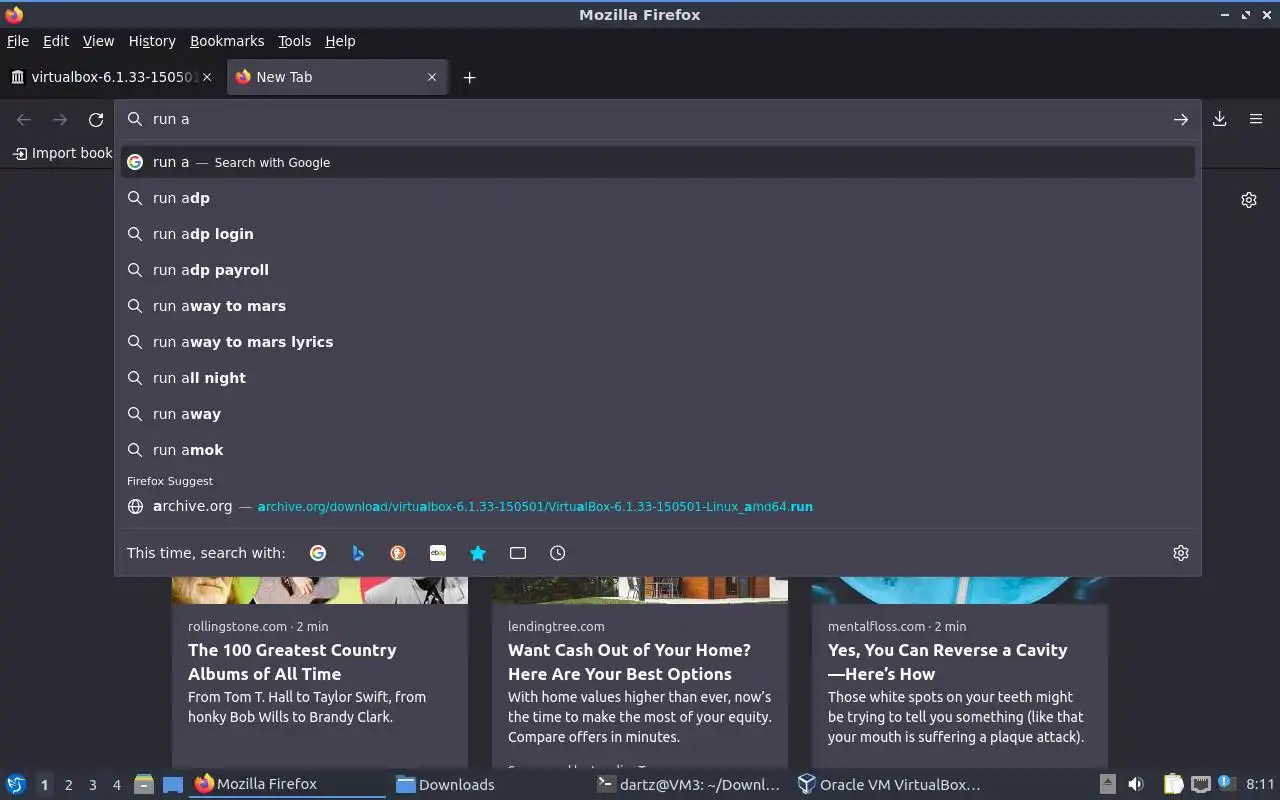Switch to workspace 4 in taskbar
The width and height of the screenshot is (1280, 800).
pos(117,785)
